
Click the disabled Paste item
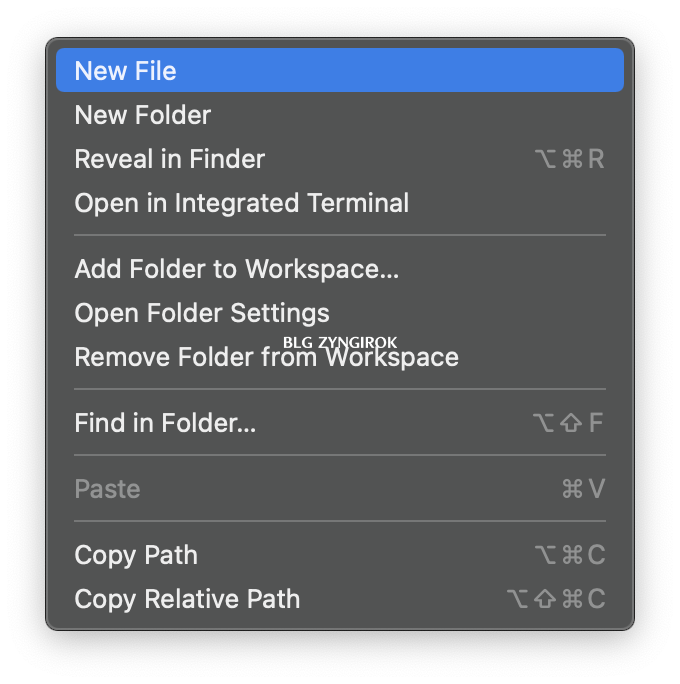[x=340, y=489]
